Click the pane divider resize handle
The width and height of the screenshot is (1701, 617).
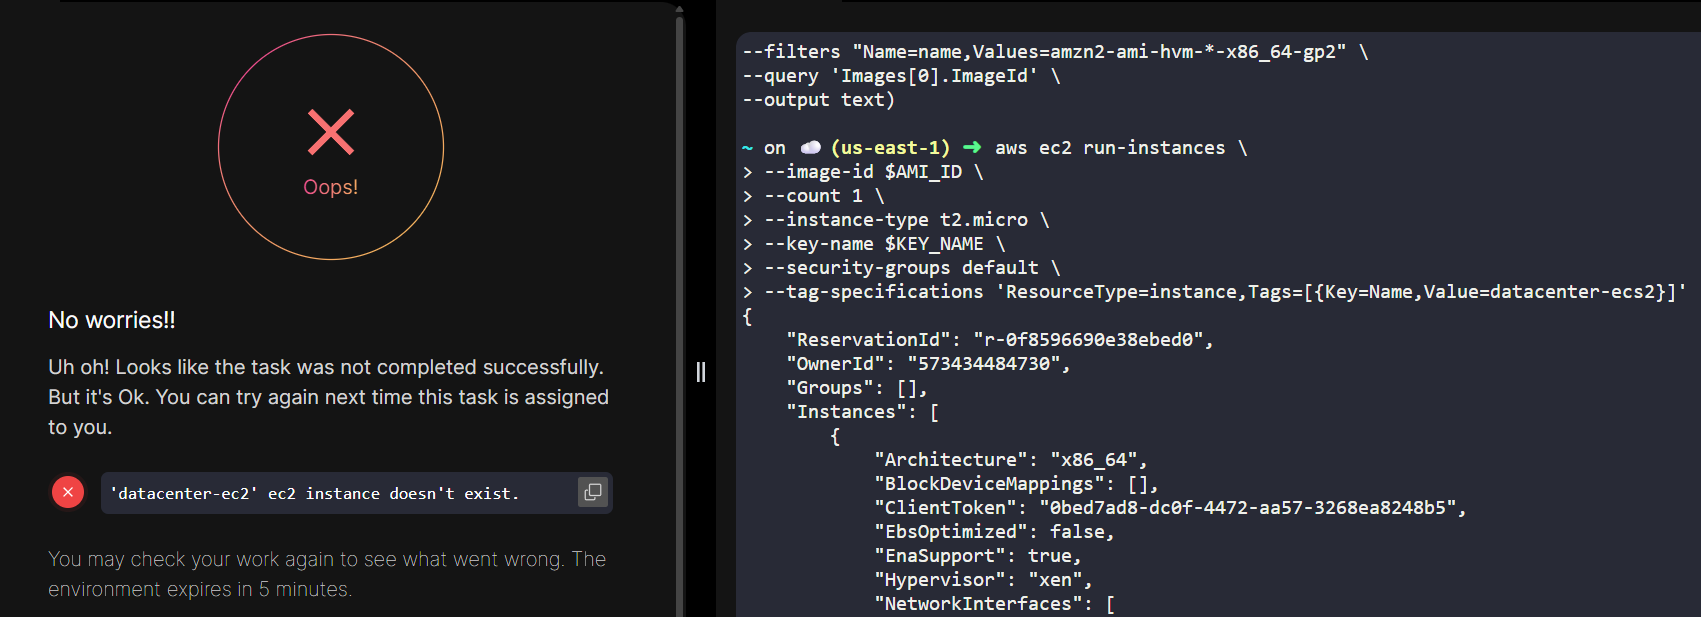click(701, 372)
